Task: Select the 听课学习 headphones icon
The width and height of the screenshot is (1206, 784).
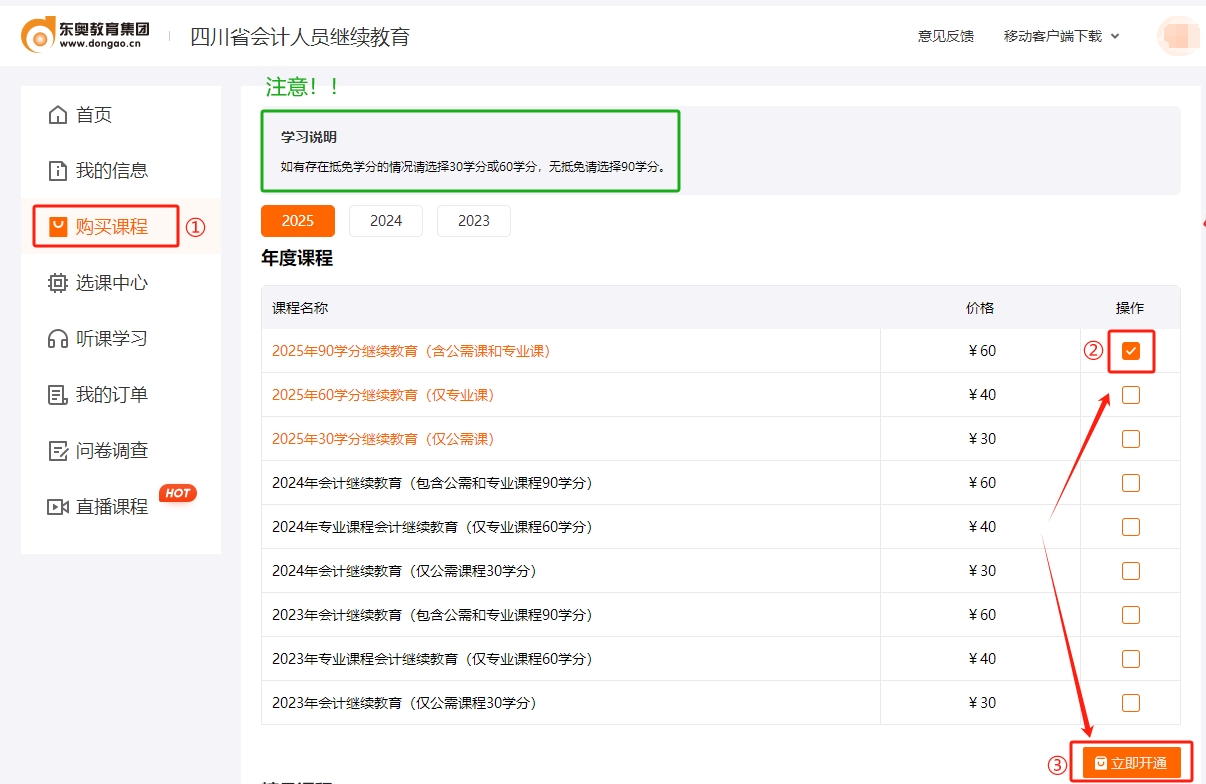Action: click(59, 338)
